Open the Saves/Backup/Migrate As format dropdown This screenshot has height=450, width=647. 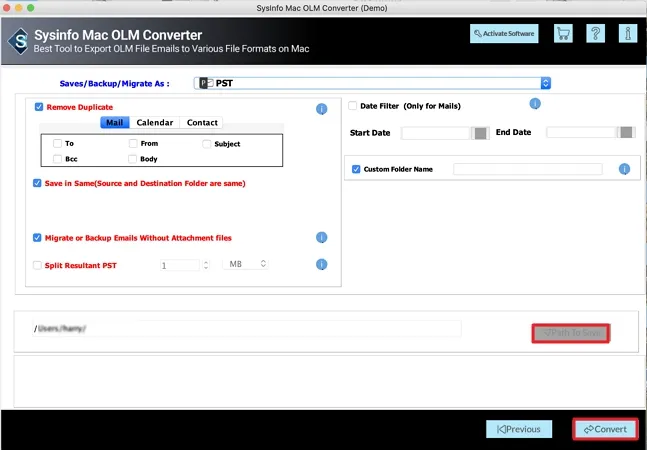pyautogui.click(x=372, y=83)
